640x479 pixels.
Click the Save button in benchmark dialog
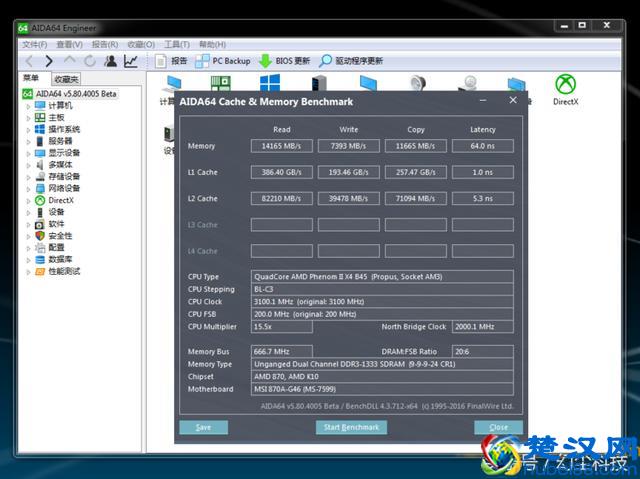[x=203, y=427]
